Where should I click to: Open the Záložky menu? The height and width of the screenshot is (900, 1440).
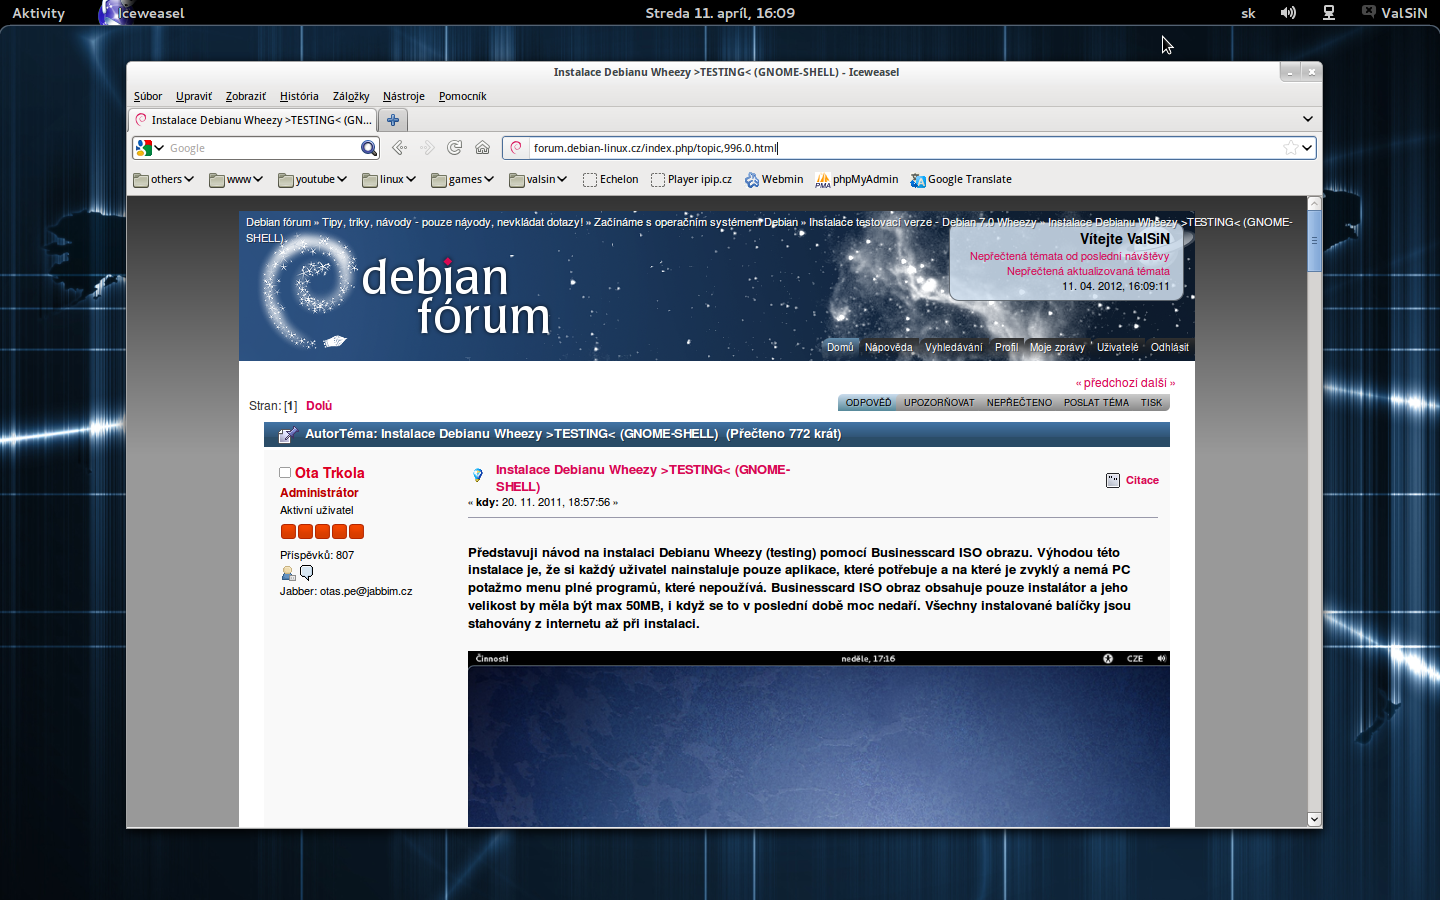click(x=351, y=97)
